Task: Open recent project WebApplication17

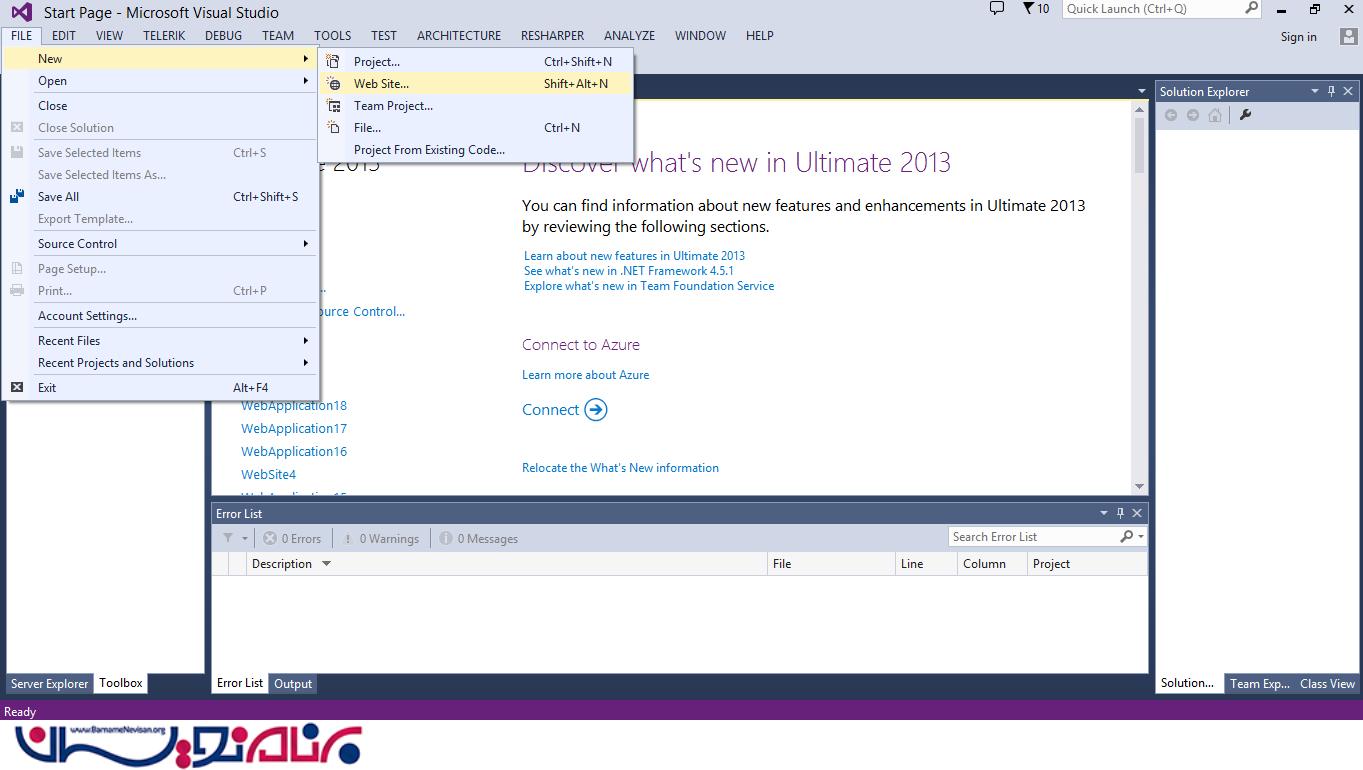Action: 294,428
